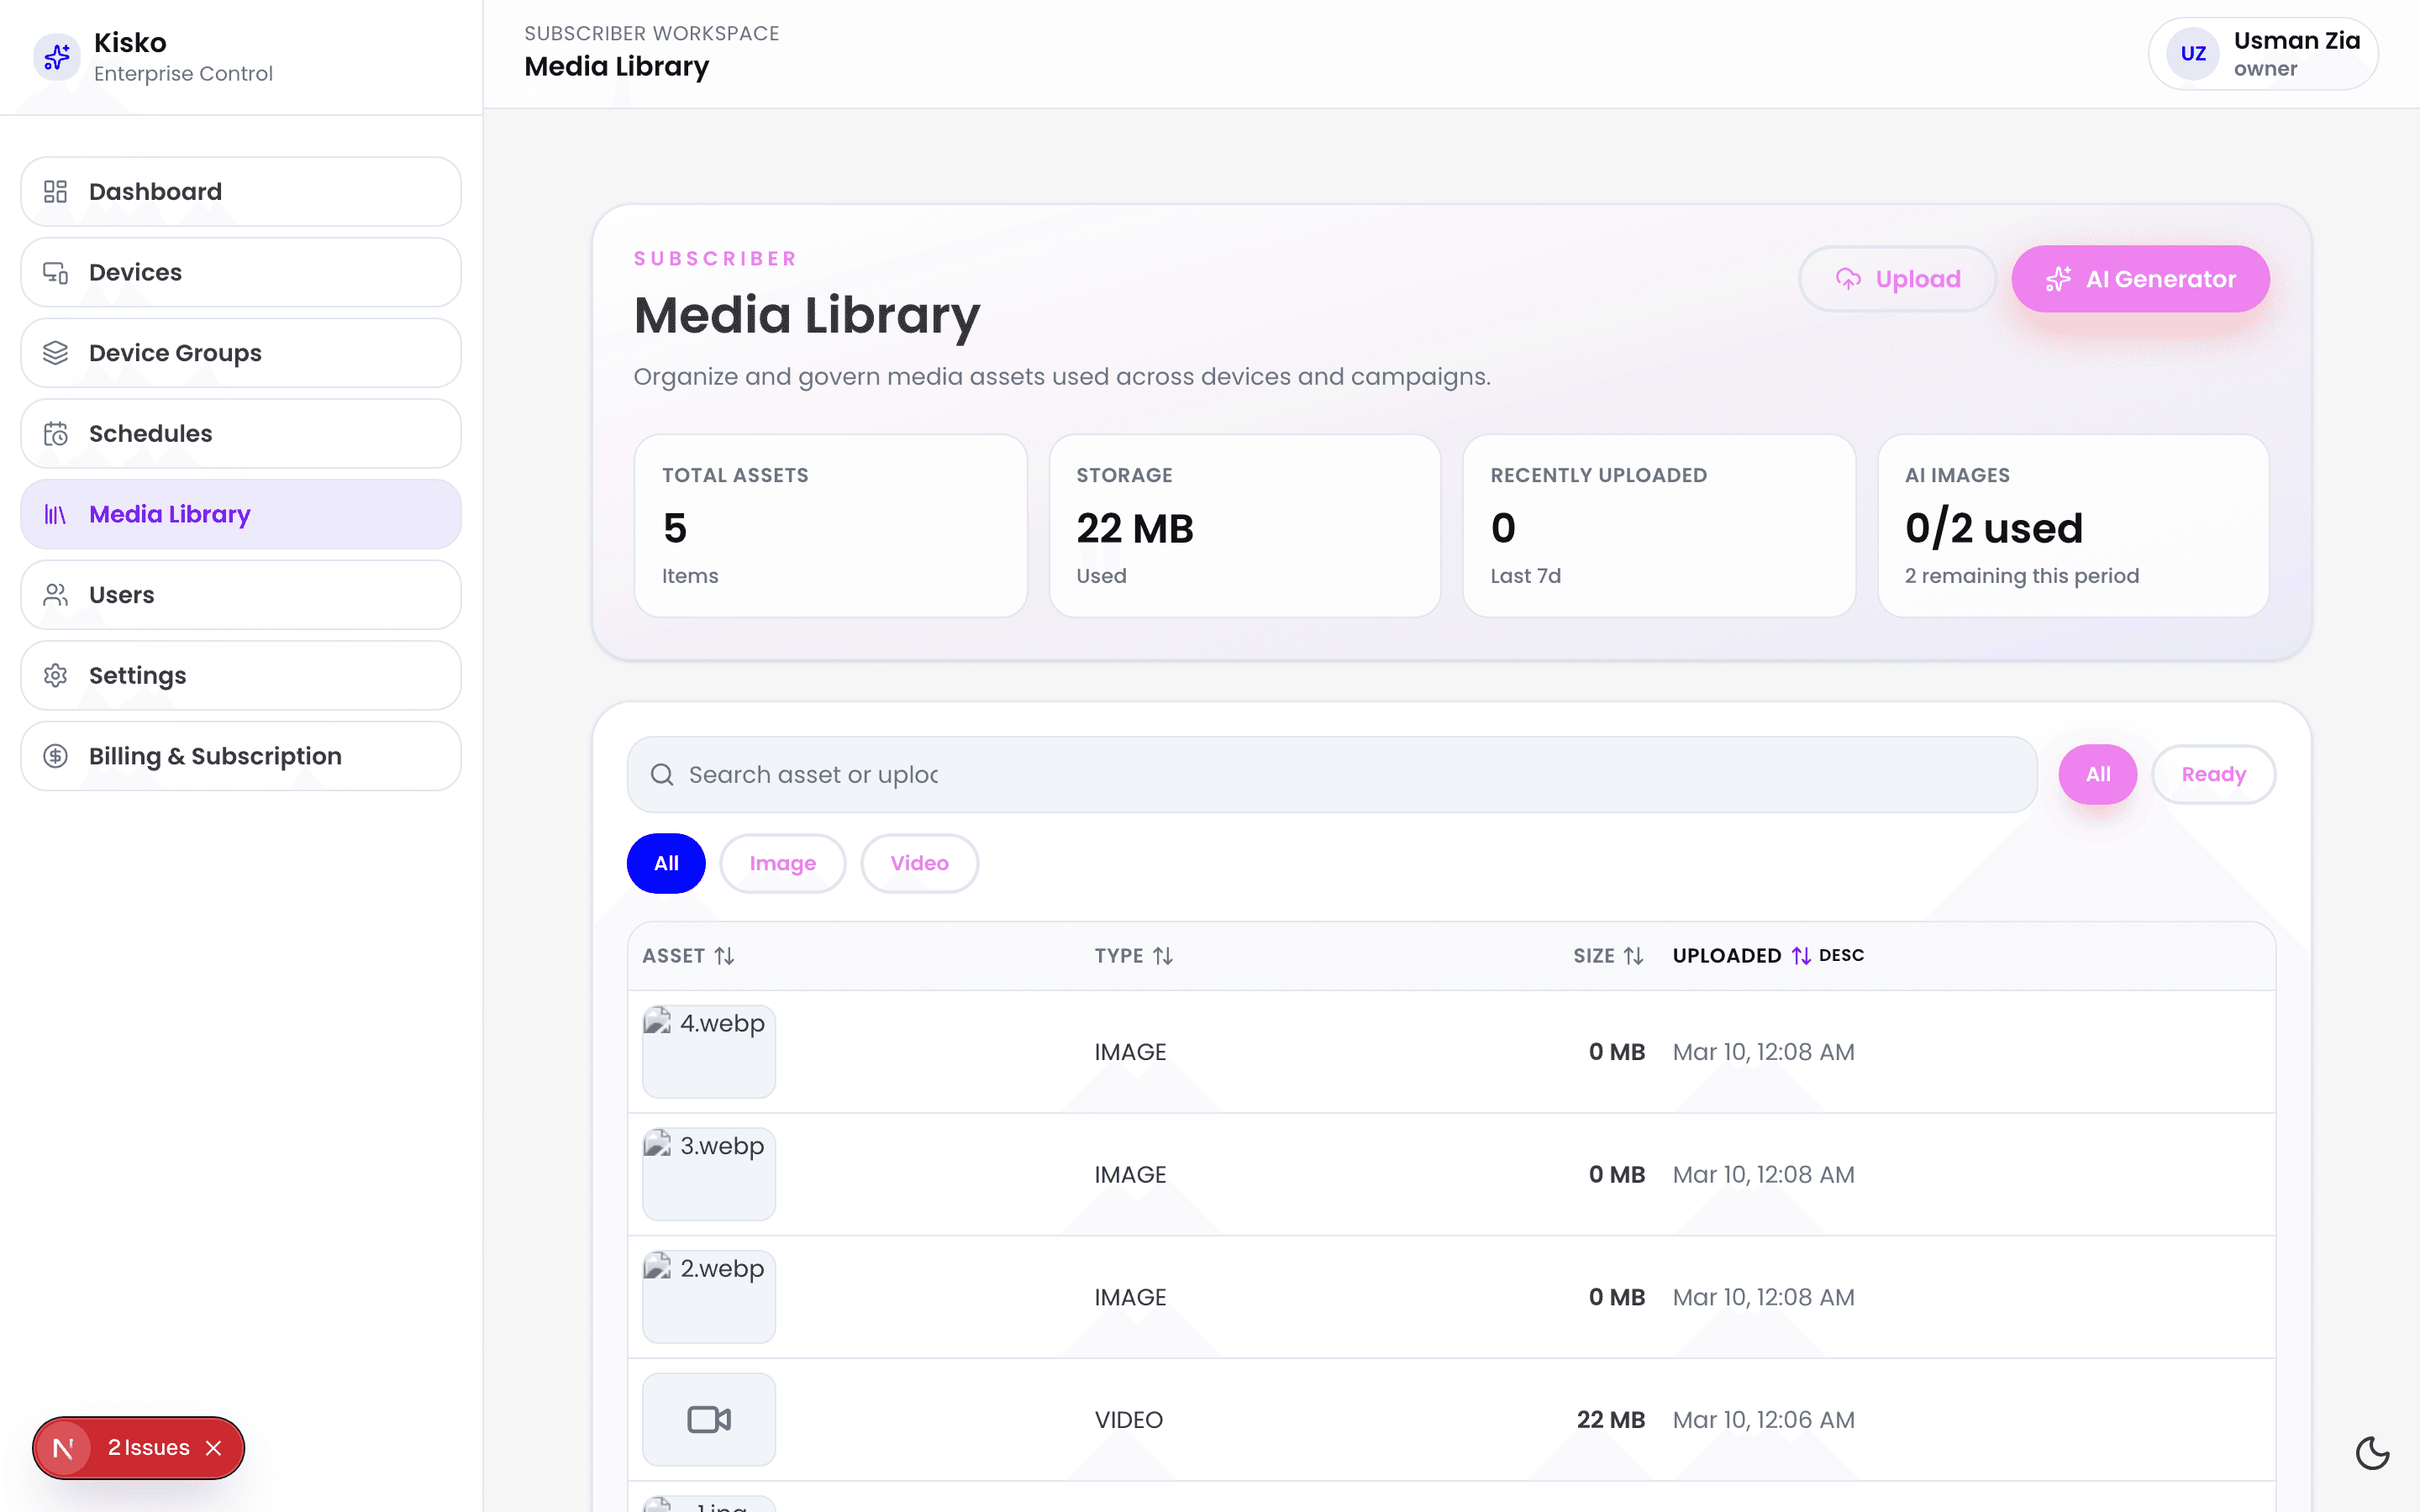This screenshot has width=2420, height=1512.
Task: Click the TYPE column header
Action: coord(1133,956)
